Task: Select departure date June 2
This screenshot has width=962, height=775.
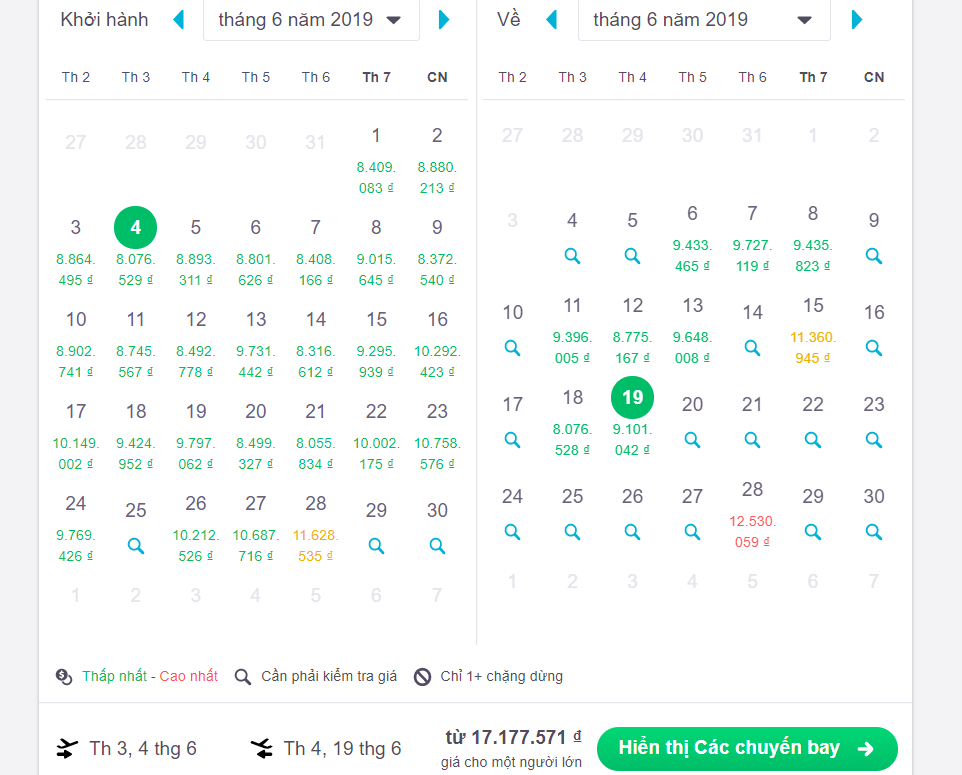Action: coord(437,160)
